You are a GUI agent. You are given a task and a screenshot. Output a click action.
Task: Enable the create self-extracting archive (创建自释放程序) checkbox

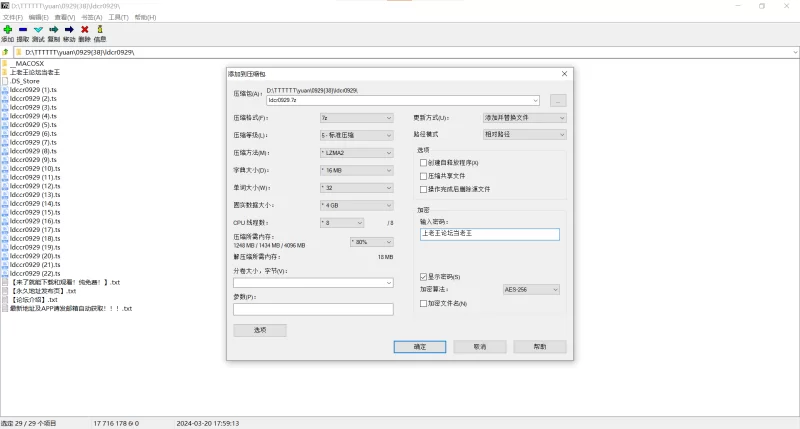point(424,162)
